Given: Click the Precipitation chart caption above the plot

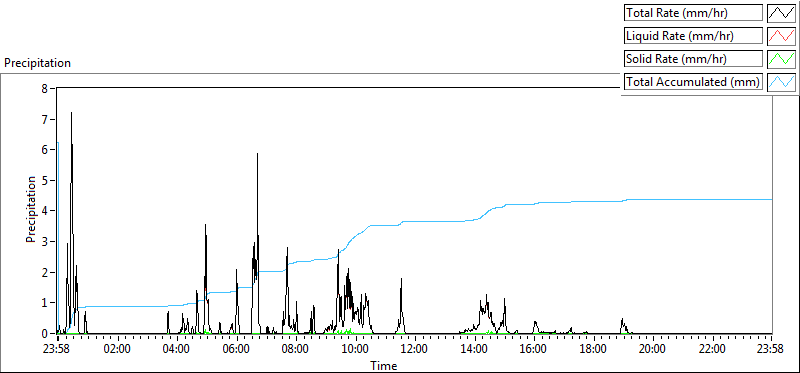Looking at the screenshot, I should click(37, 63).
